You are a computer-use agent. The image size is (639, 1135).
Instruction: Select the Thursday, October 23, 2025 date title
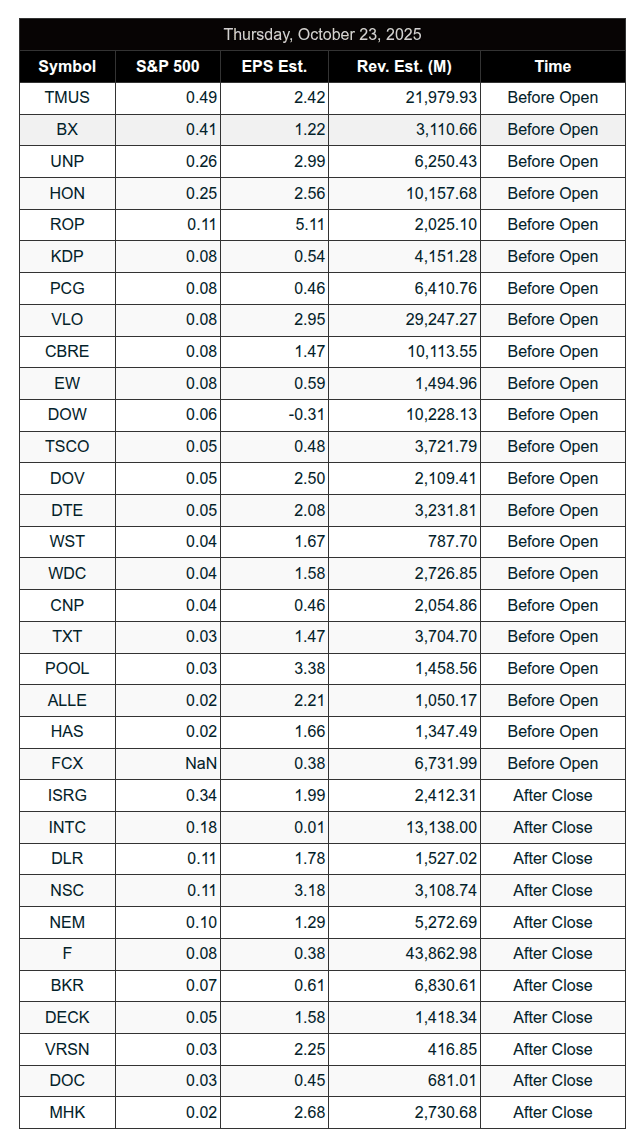(322, 34)
